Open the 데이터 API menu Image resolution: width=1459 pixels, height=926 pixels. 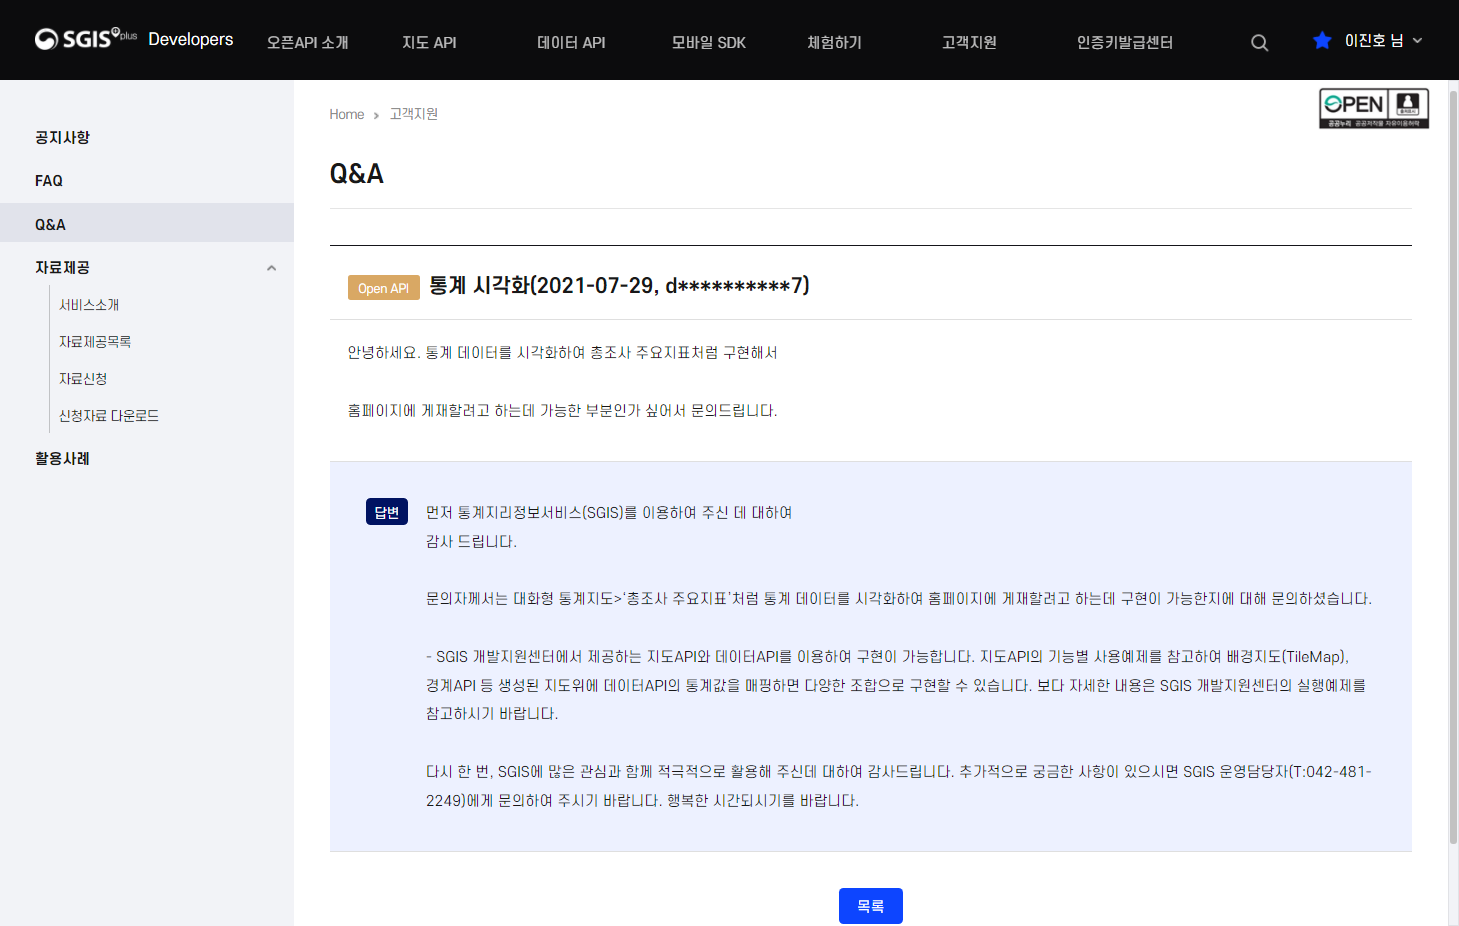coord(570,42)
